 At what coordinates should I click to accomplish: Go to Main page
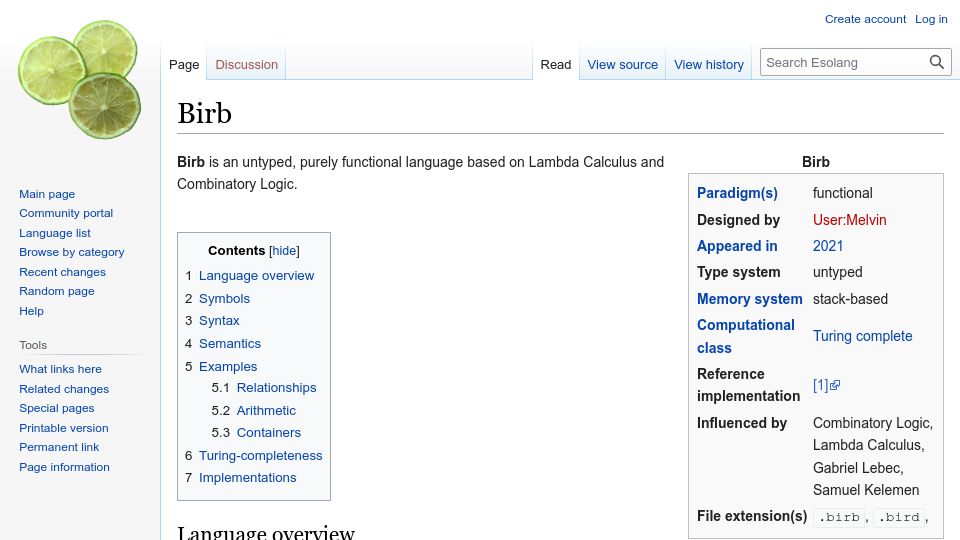click(x=47, y=194)
